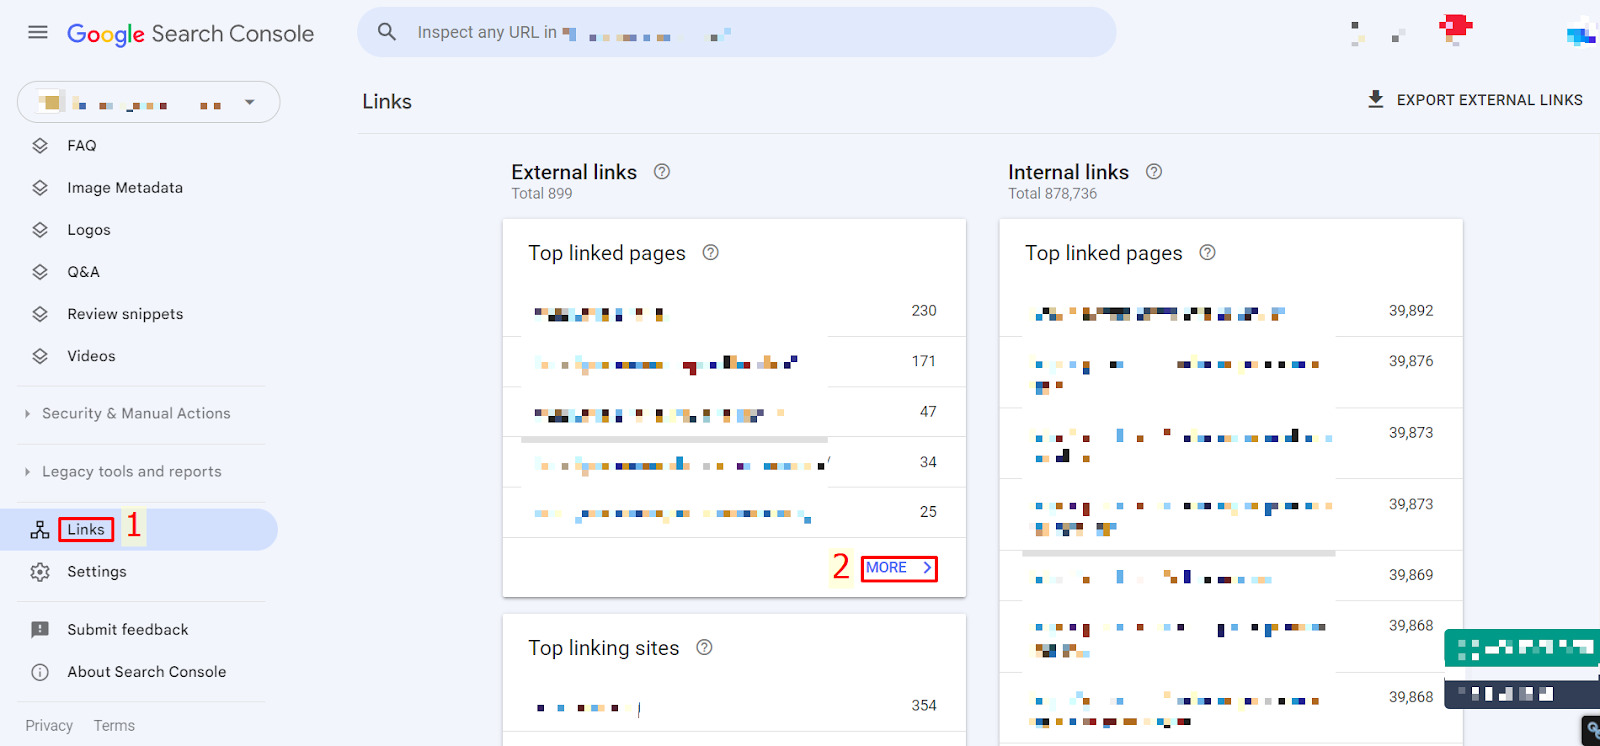Click help icon next to Top linking sites

pyautogui.click(x=704, y=647)
